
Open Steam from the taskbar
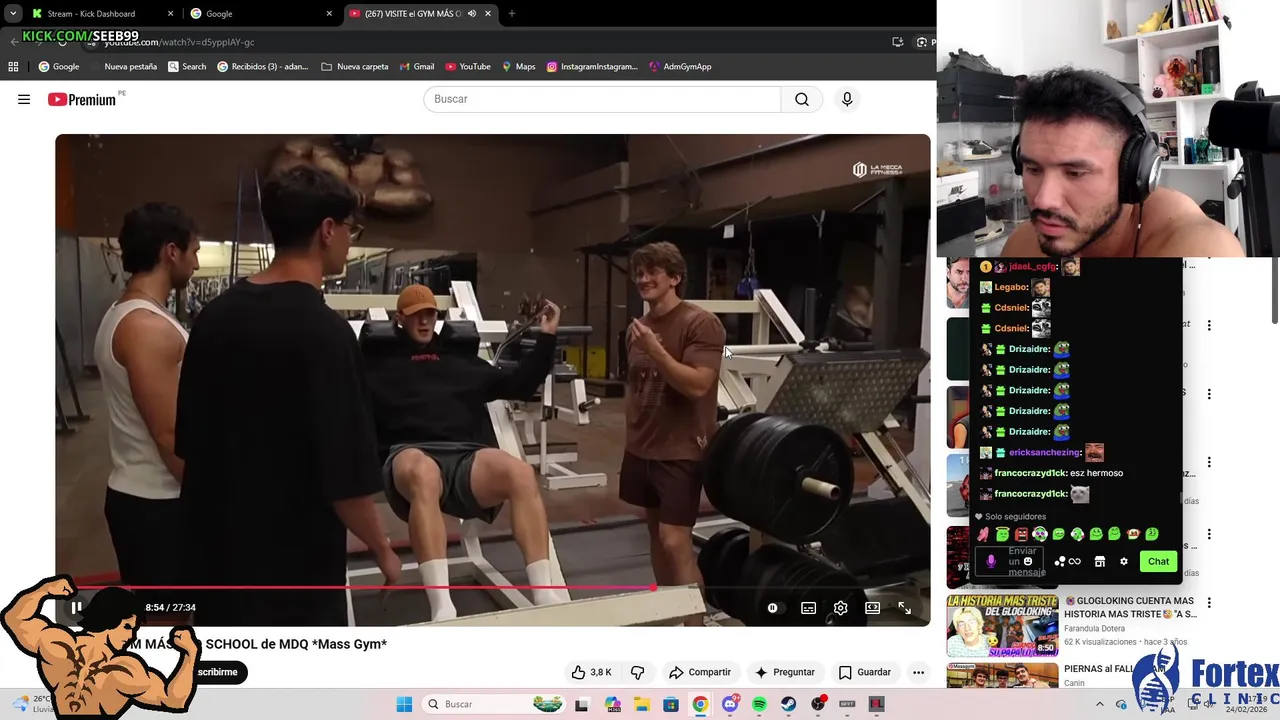pyautogui.click(x=789, y=704)
